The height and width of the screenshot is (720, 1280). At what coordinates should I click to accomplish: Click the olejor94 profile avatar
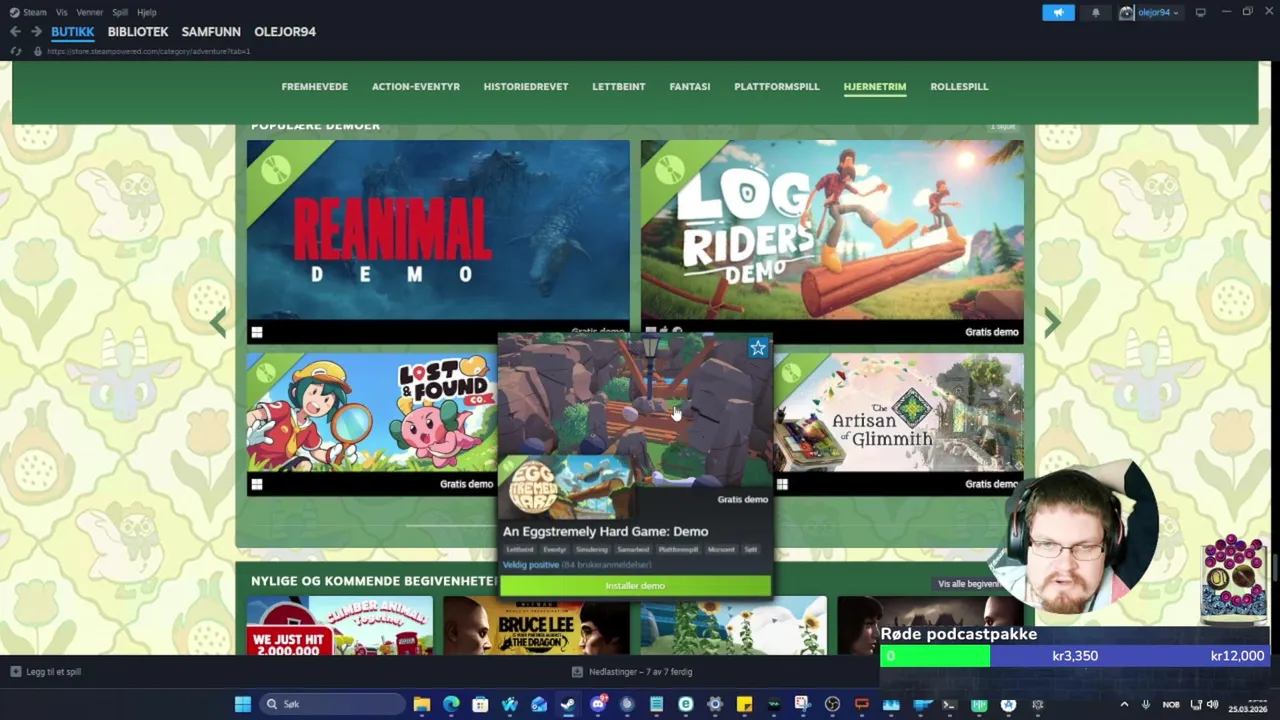tap(1127, 12)
